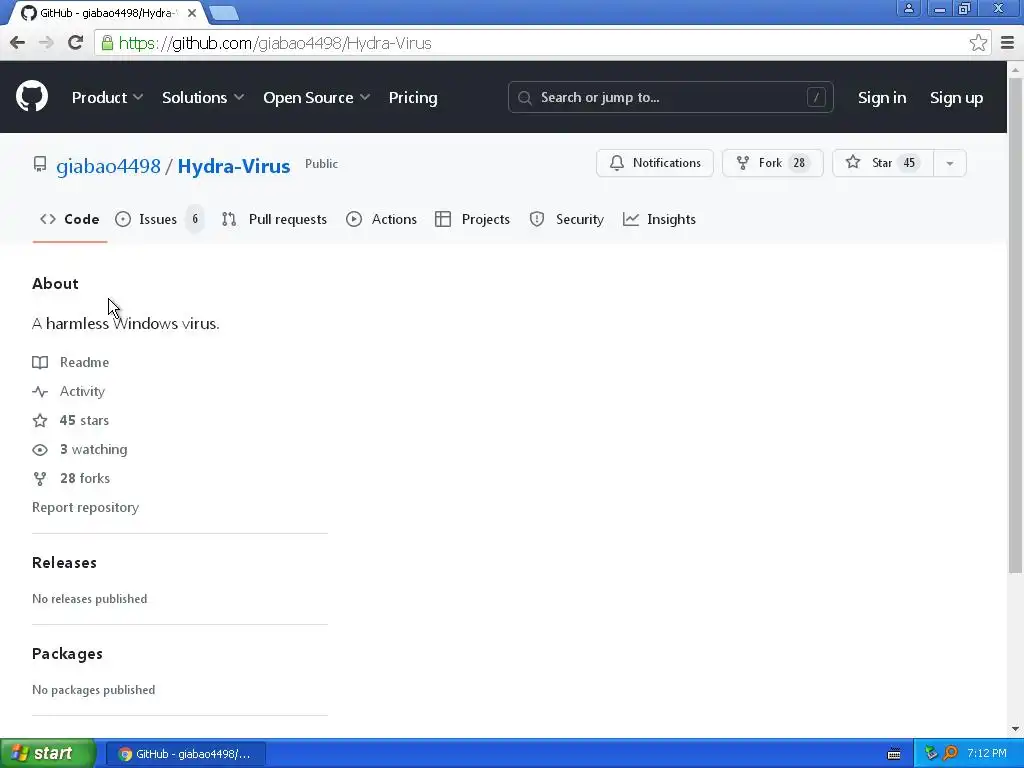Switch to the Actions tab
Viewport: 1024px width, 768px height.
click(x=381, y=219)
